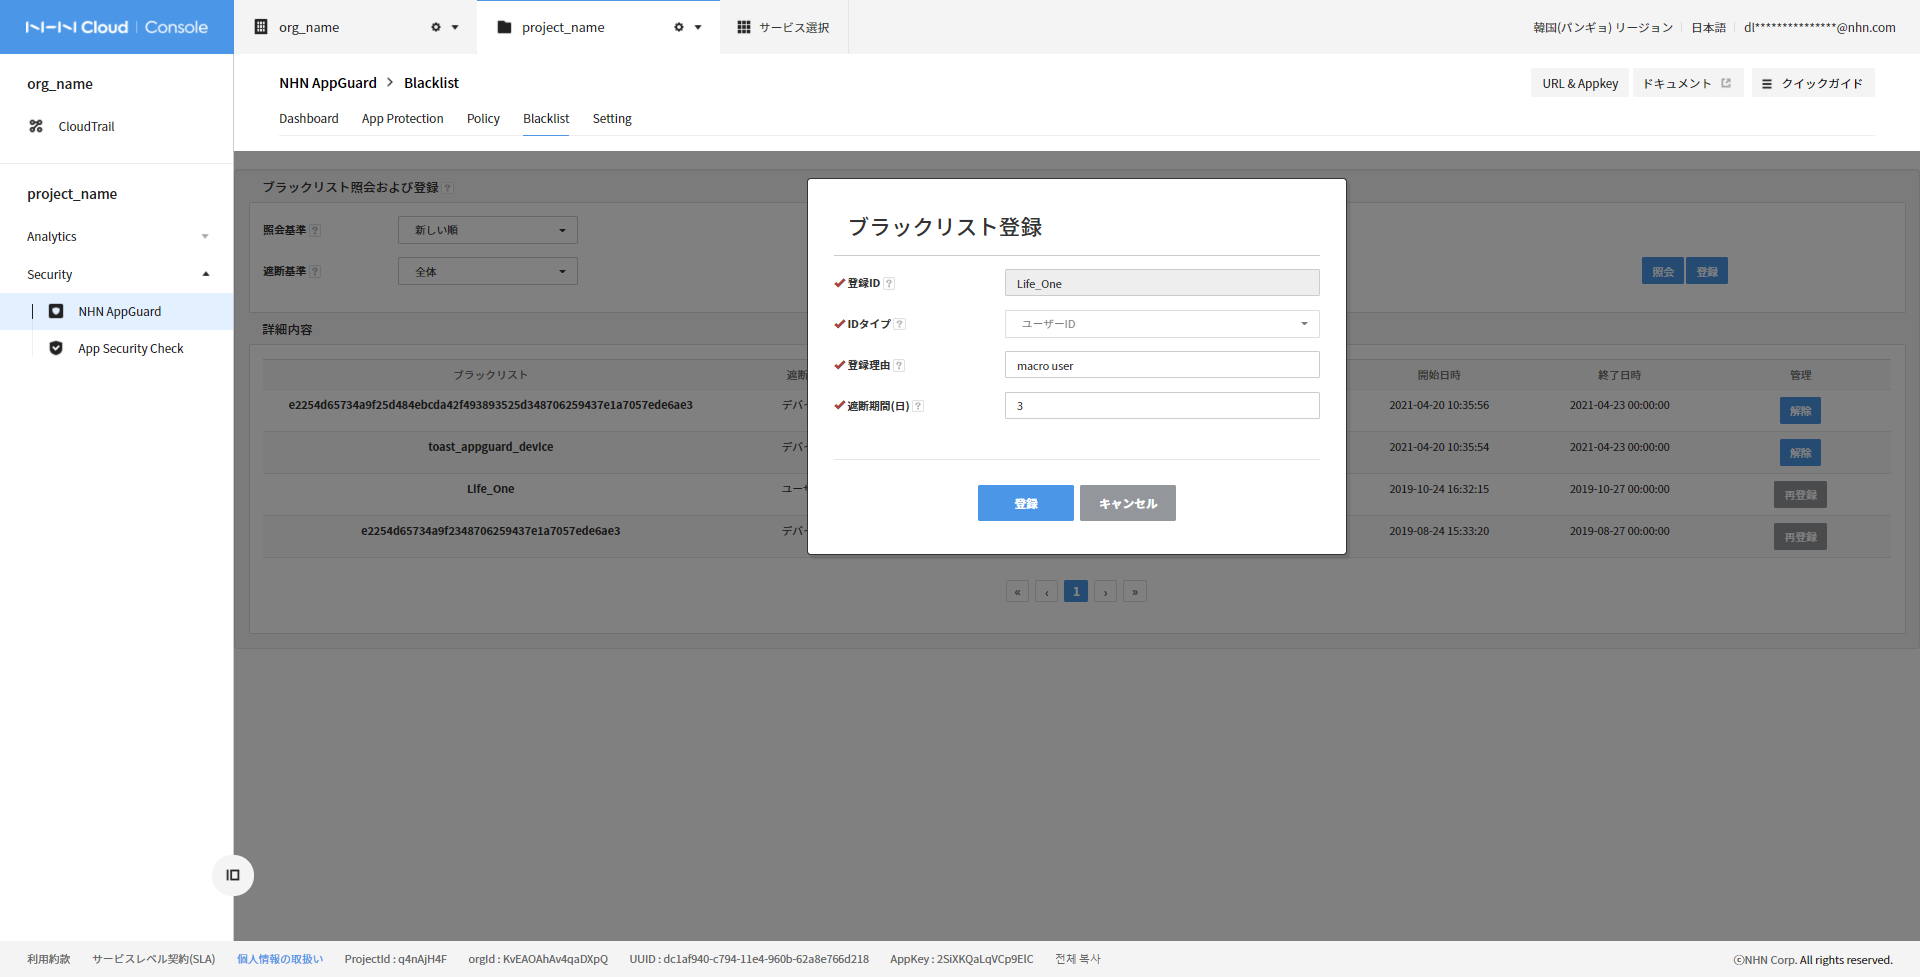Switch to the Blacklist tab
The height and width of the screenshot is (977, 1920).
click(x=546, y=118)
